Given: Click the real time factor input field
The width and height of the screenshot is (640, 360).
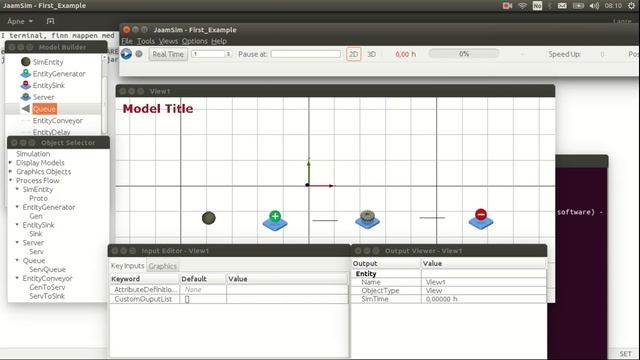Looking at the screenshot, I should (x=209, y=54).
